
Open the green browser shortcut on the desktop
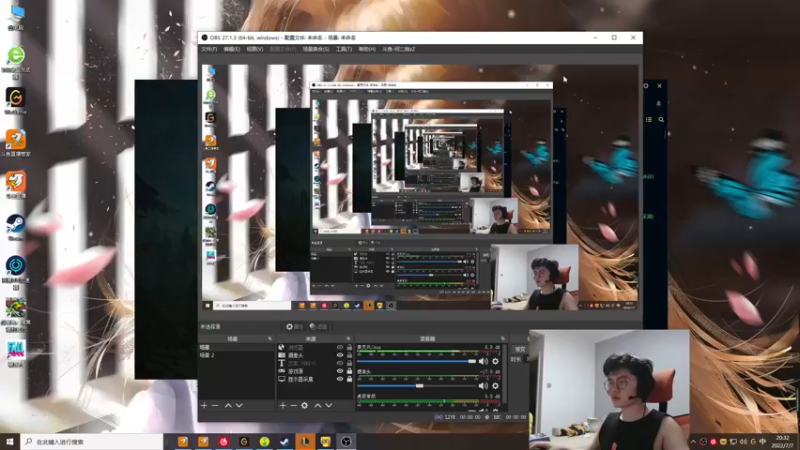16,62
